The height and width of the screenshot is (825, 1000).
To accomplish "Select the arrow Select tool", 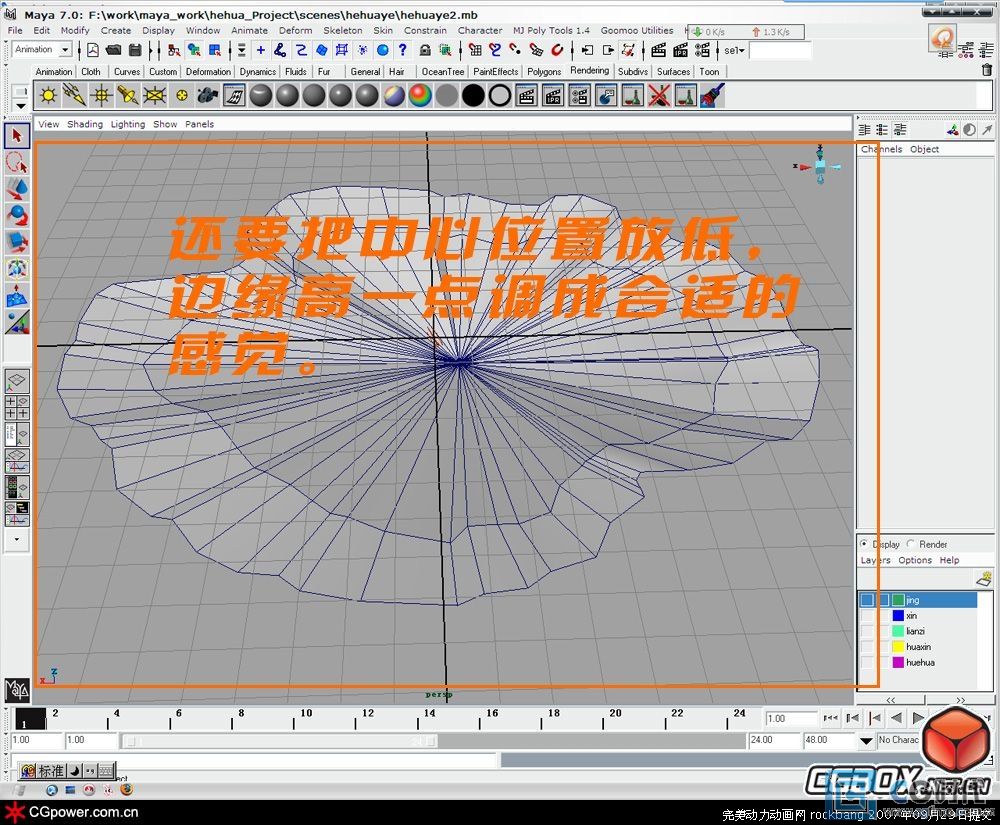I will click(x=17, y=135).
